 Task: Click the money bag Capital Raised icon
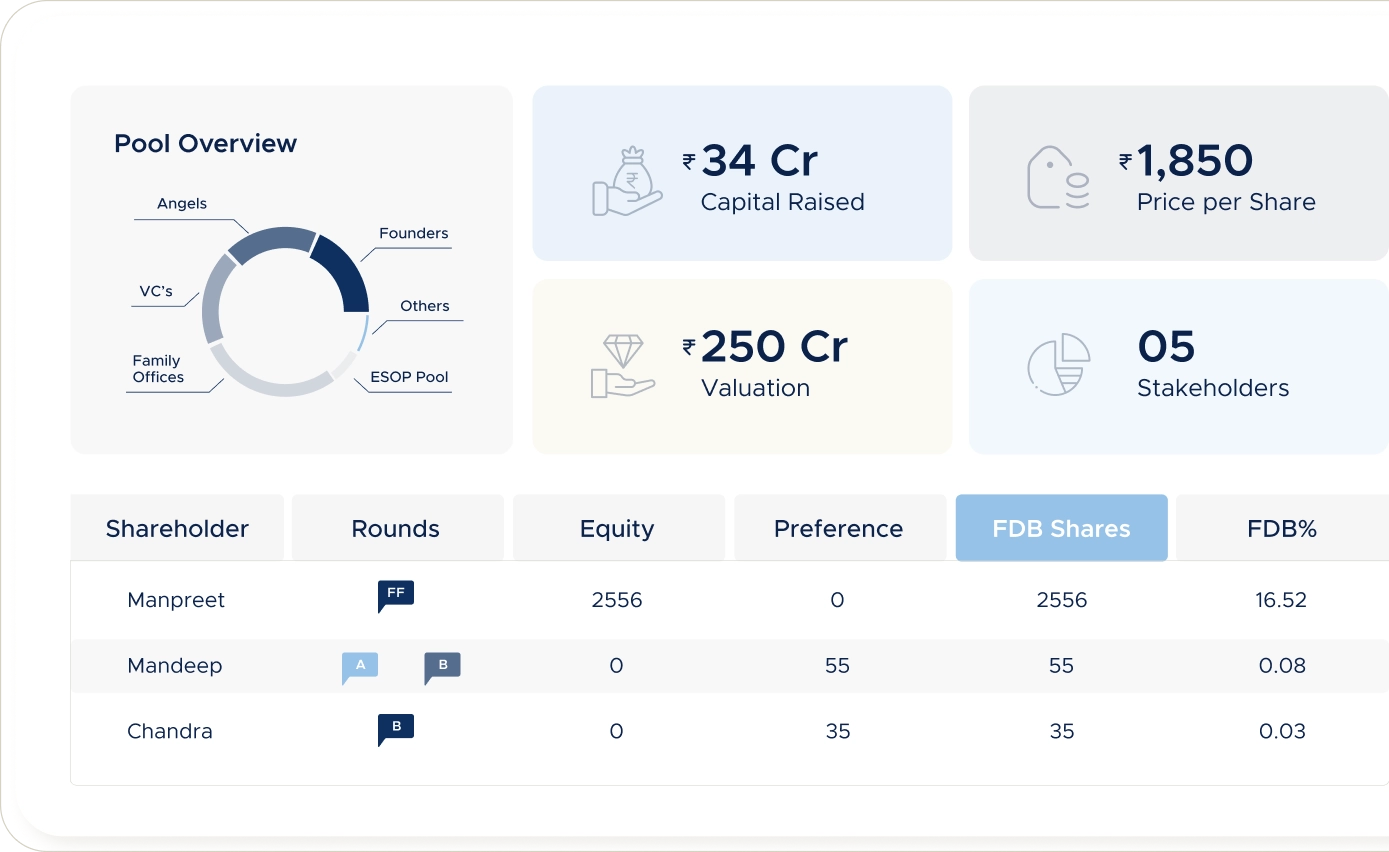coord(627,181)
